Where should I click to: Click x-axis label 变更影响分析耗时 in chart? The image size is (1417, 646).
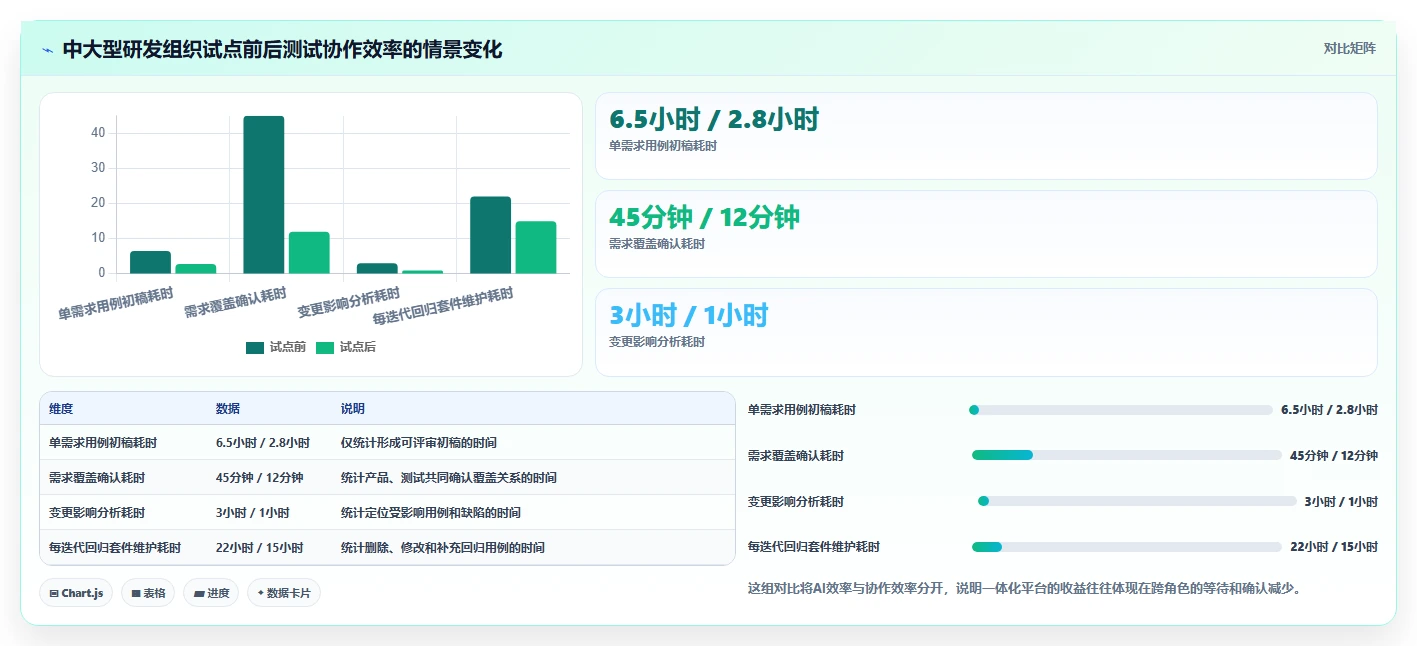click(x=349, y=302)
